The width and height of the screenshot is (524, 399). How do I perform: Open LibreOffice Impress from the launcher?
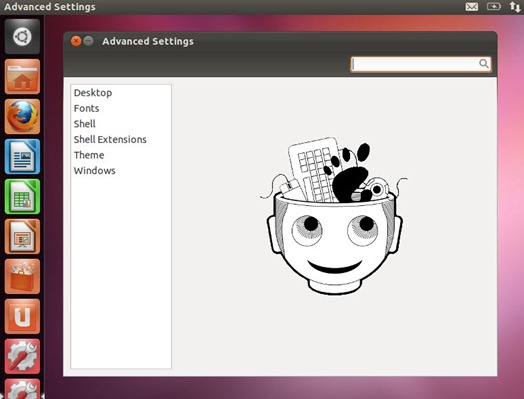click(x=22, y=236)
